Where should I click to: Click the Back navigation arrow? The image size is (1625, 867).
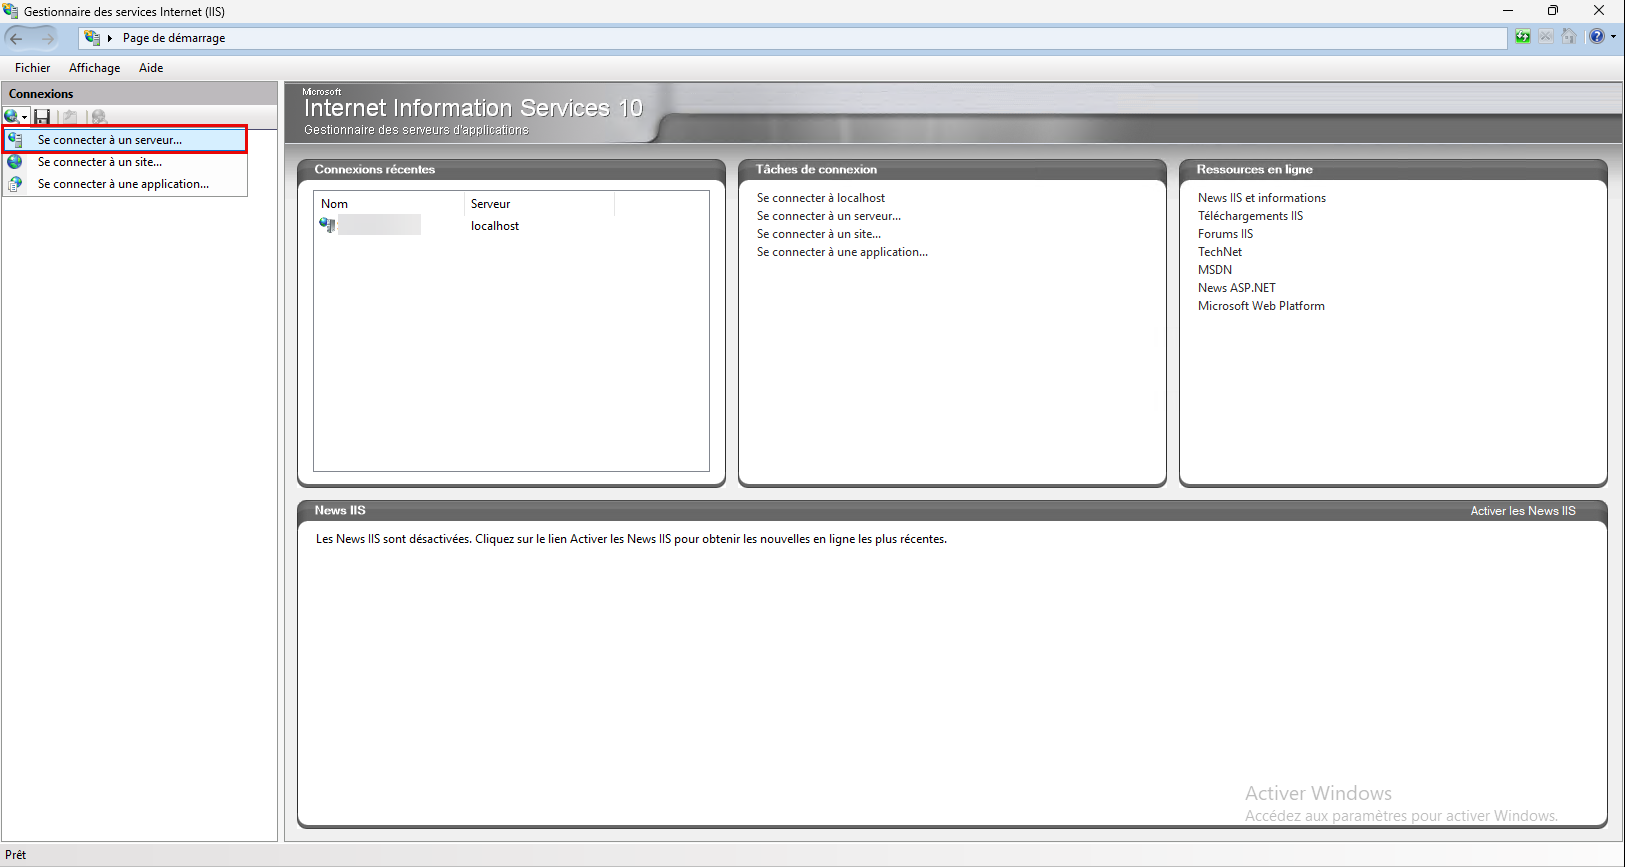tap(17, 38)
